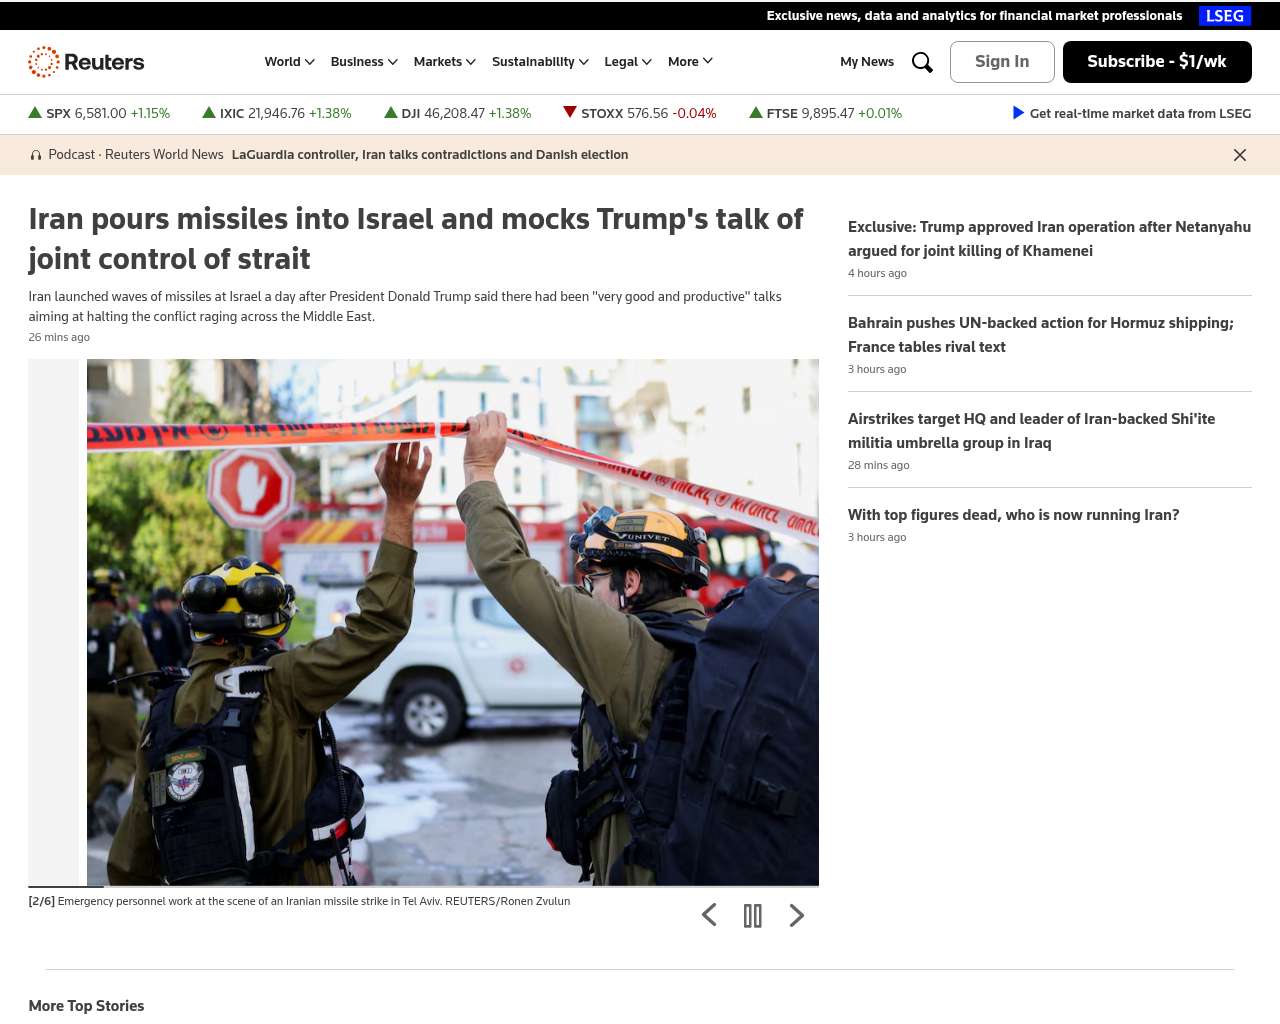Advance to the next slideshow photo

tap(796, 915)
